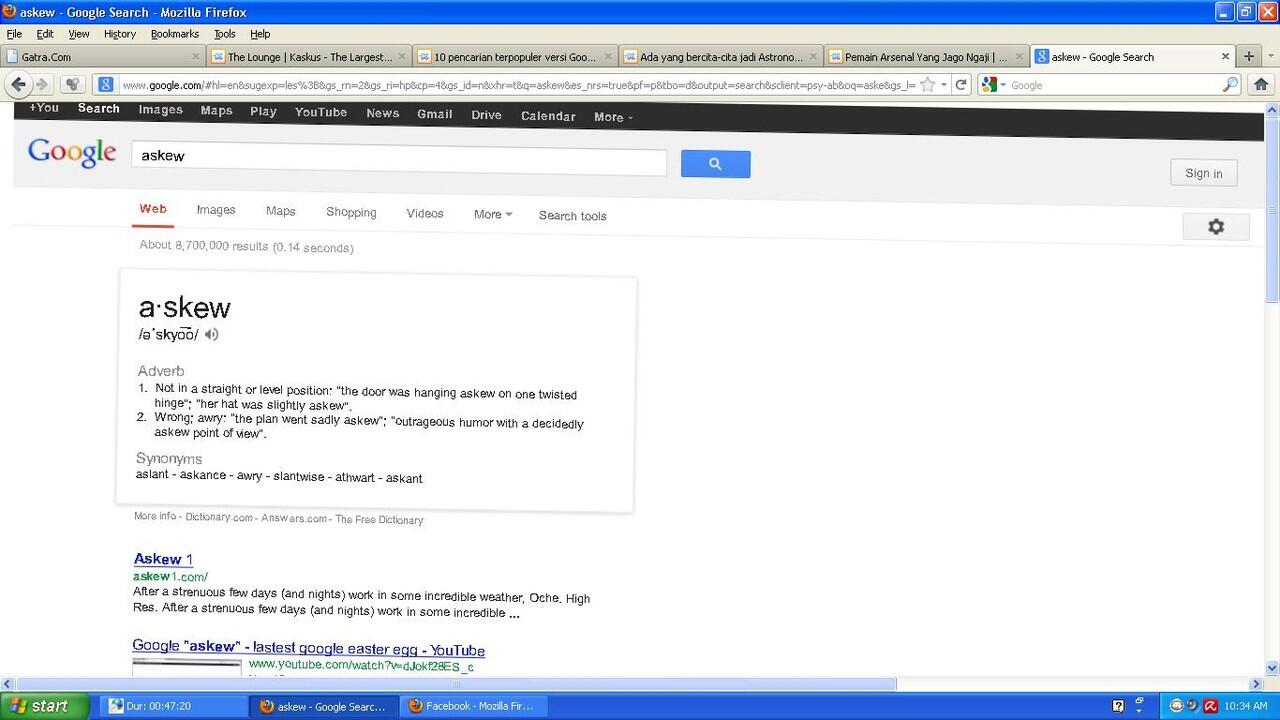Screen dimensions: 1280x720
Task: Switch to the Ada yang bercita-cita tab
Action: 721,57
